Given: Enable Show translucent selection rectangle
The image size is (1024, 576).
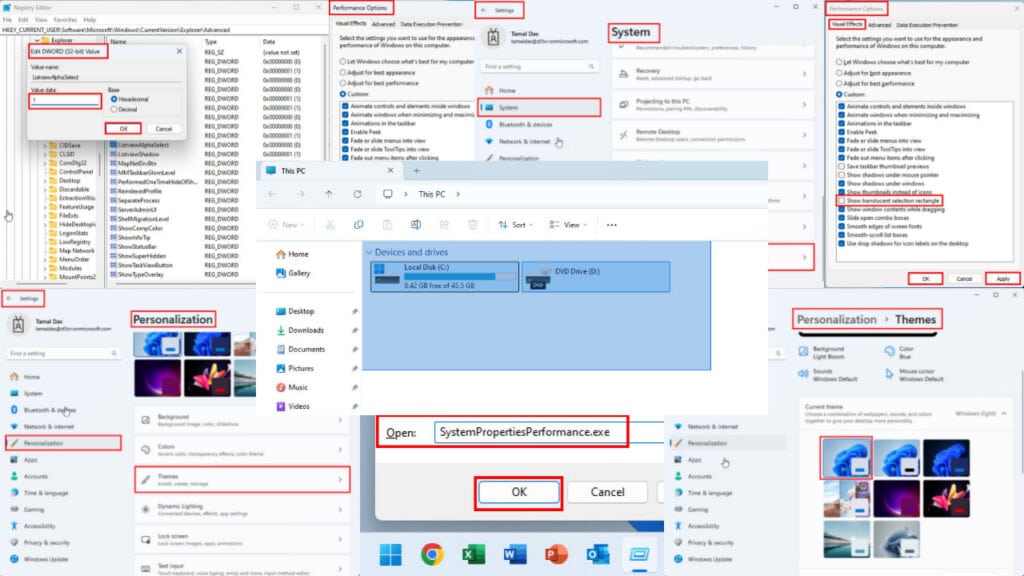Looking at the screenshot, I should pos(841,200).
